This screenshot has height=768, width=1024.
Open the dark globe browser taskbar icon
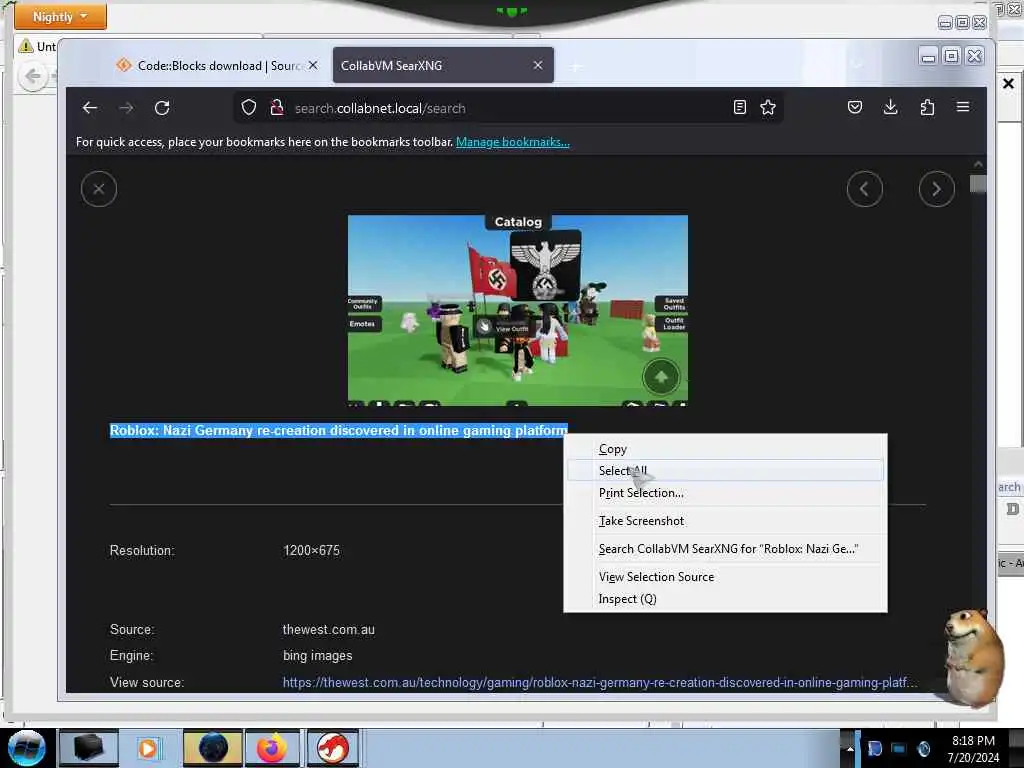pos(213,748)
